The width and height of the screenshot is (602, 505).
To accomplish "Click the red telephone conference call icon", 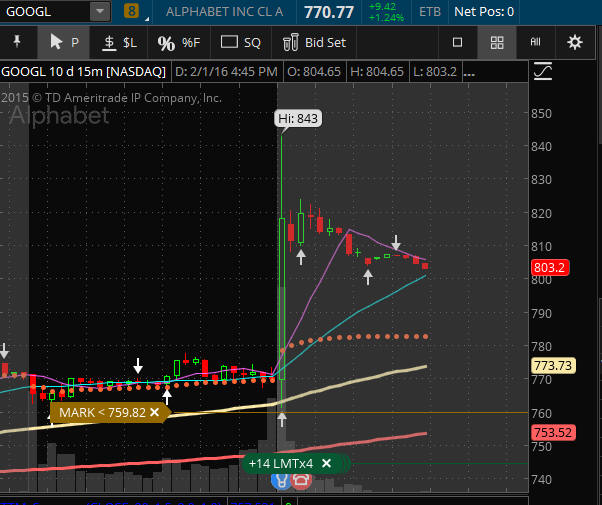I will 301,482.
